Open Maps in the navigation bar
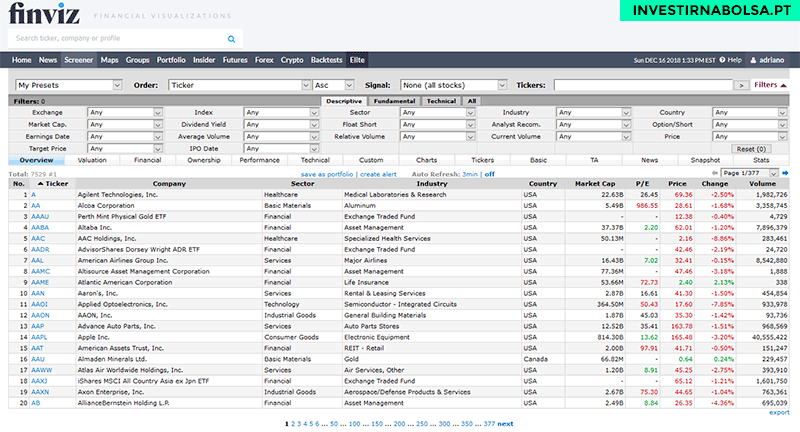Screen dimensions: 800x432 click(109, 60)
